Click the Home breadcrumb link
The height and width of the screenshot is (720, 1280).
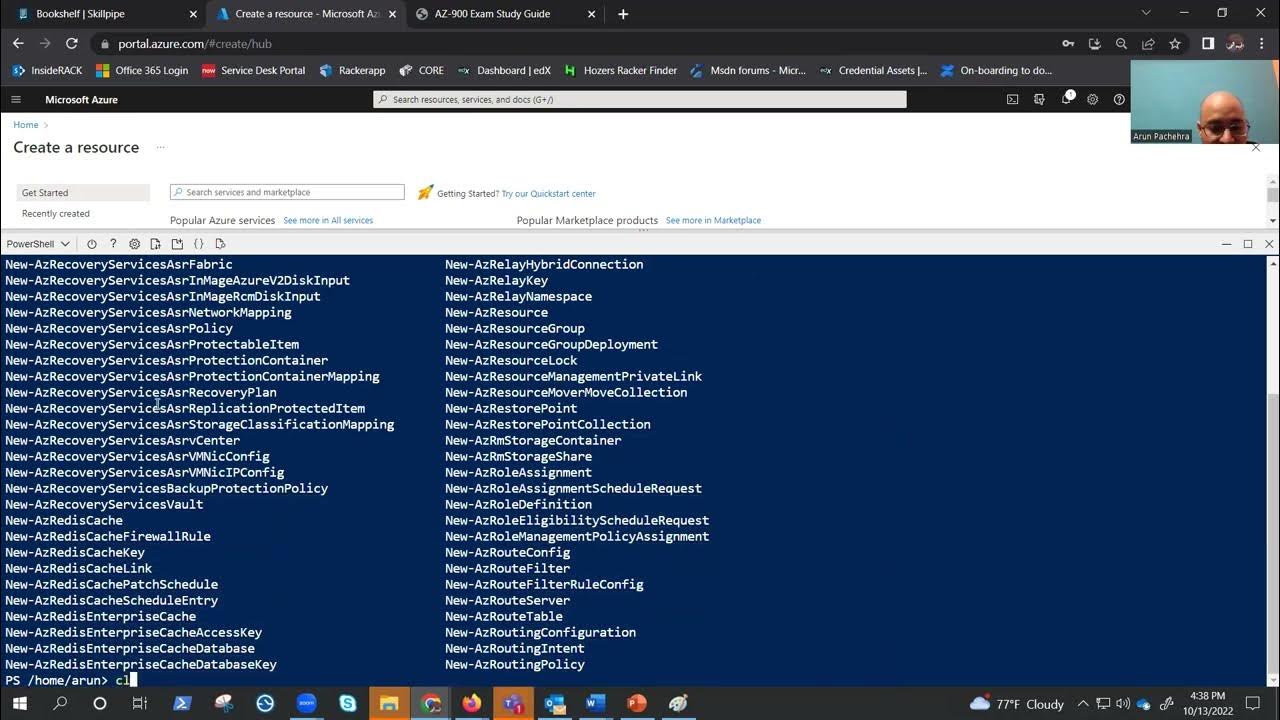click(26, 125)
